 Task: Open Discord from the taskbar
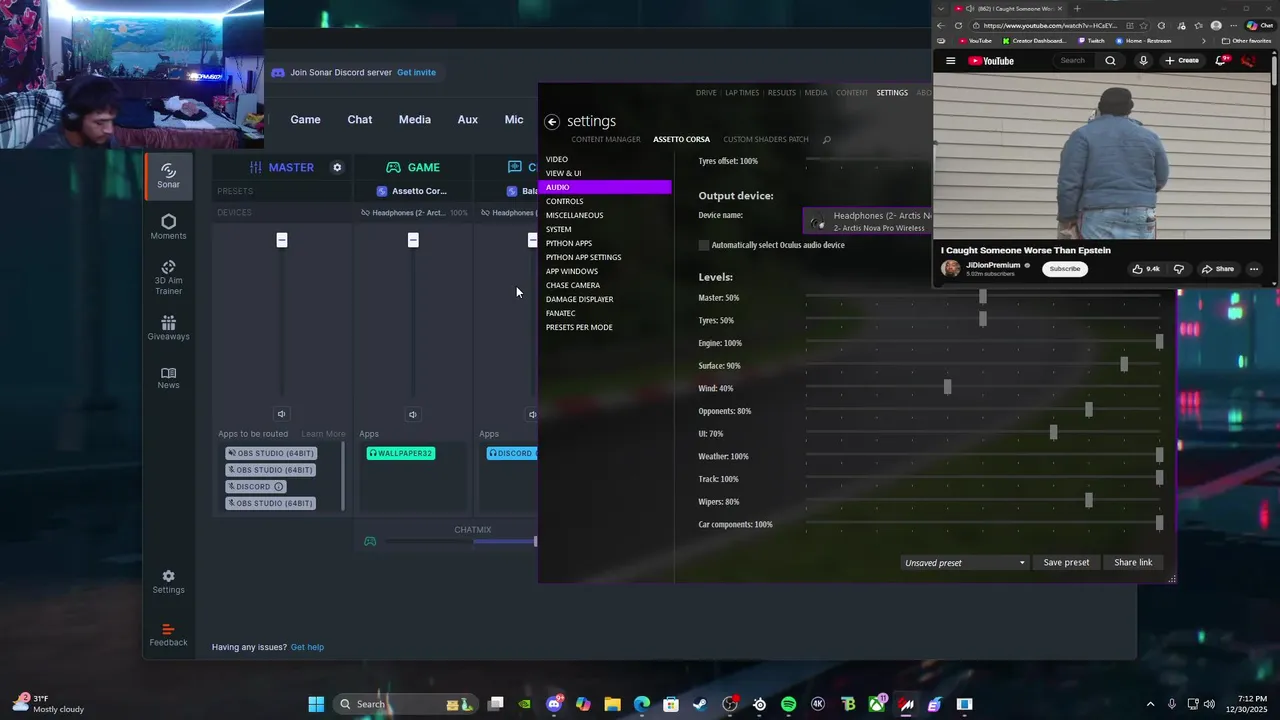click(554, 704)
